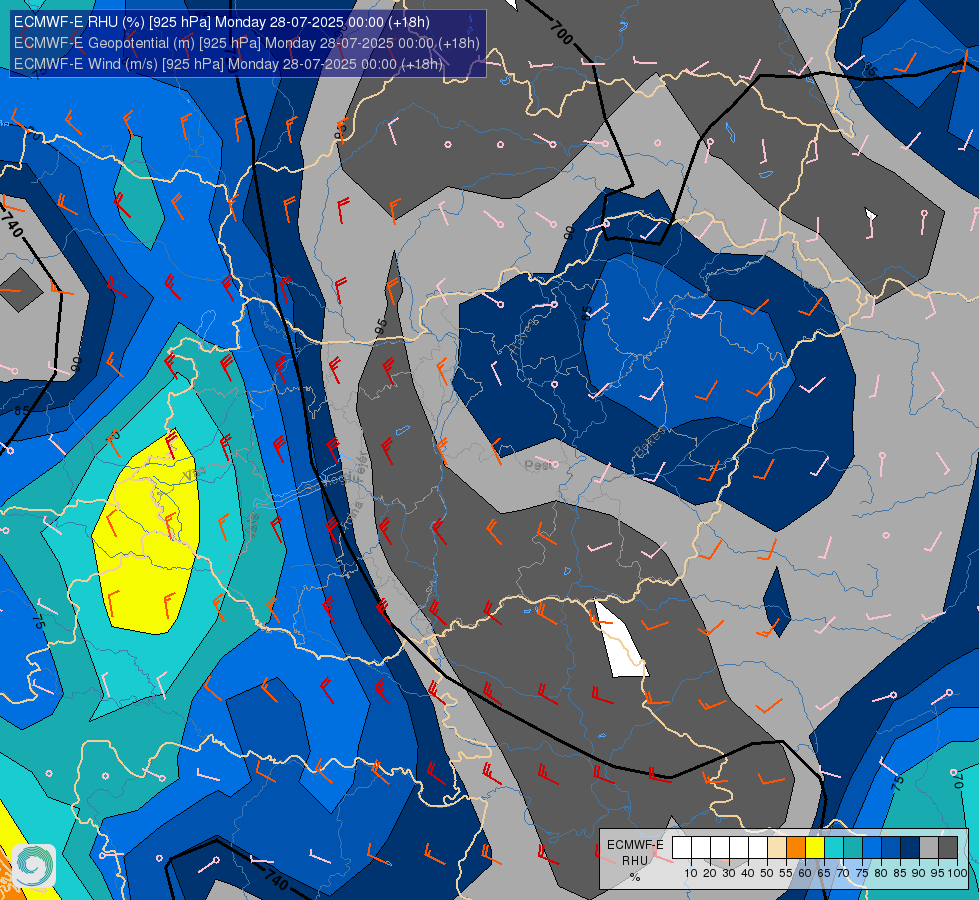Pick the bright cyan 65–70% legend swatch
Image resolution: width=979 pixels, height=900 pixels.
point(834,848)
